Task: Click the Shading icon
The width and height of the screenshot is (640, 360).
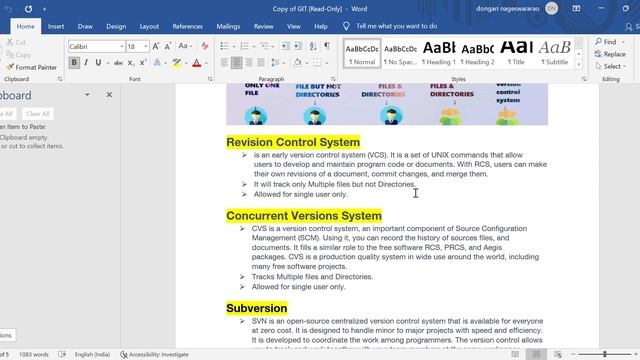Action: click(298, 62)
